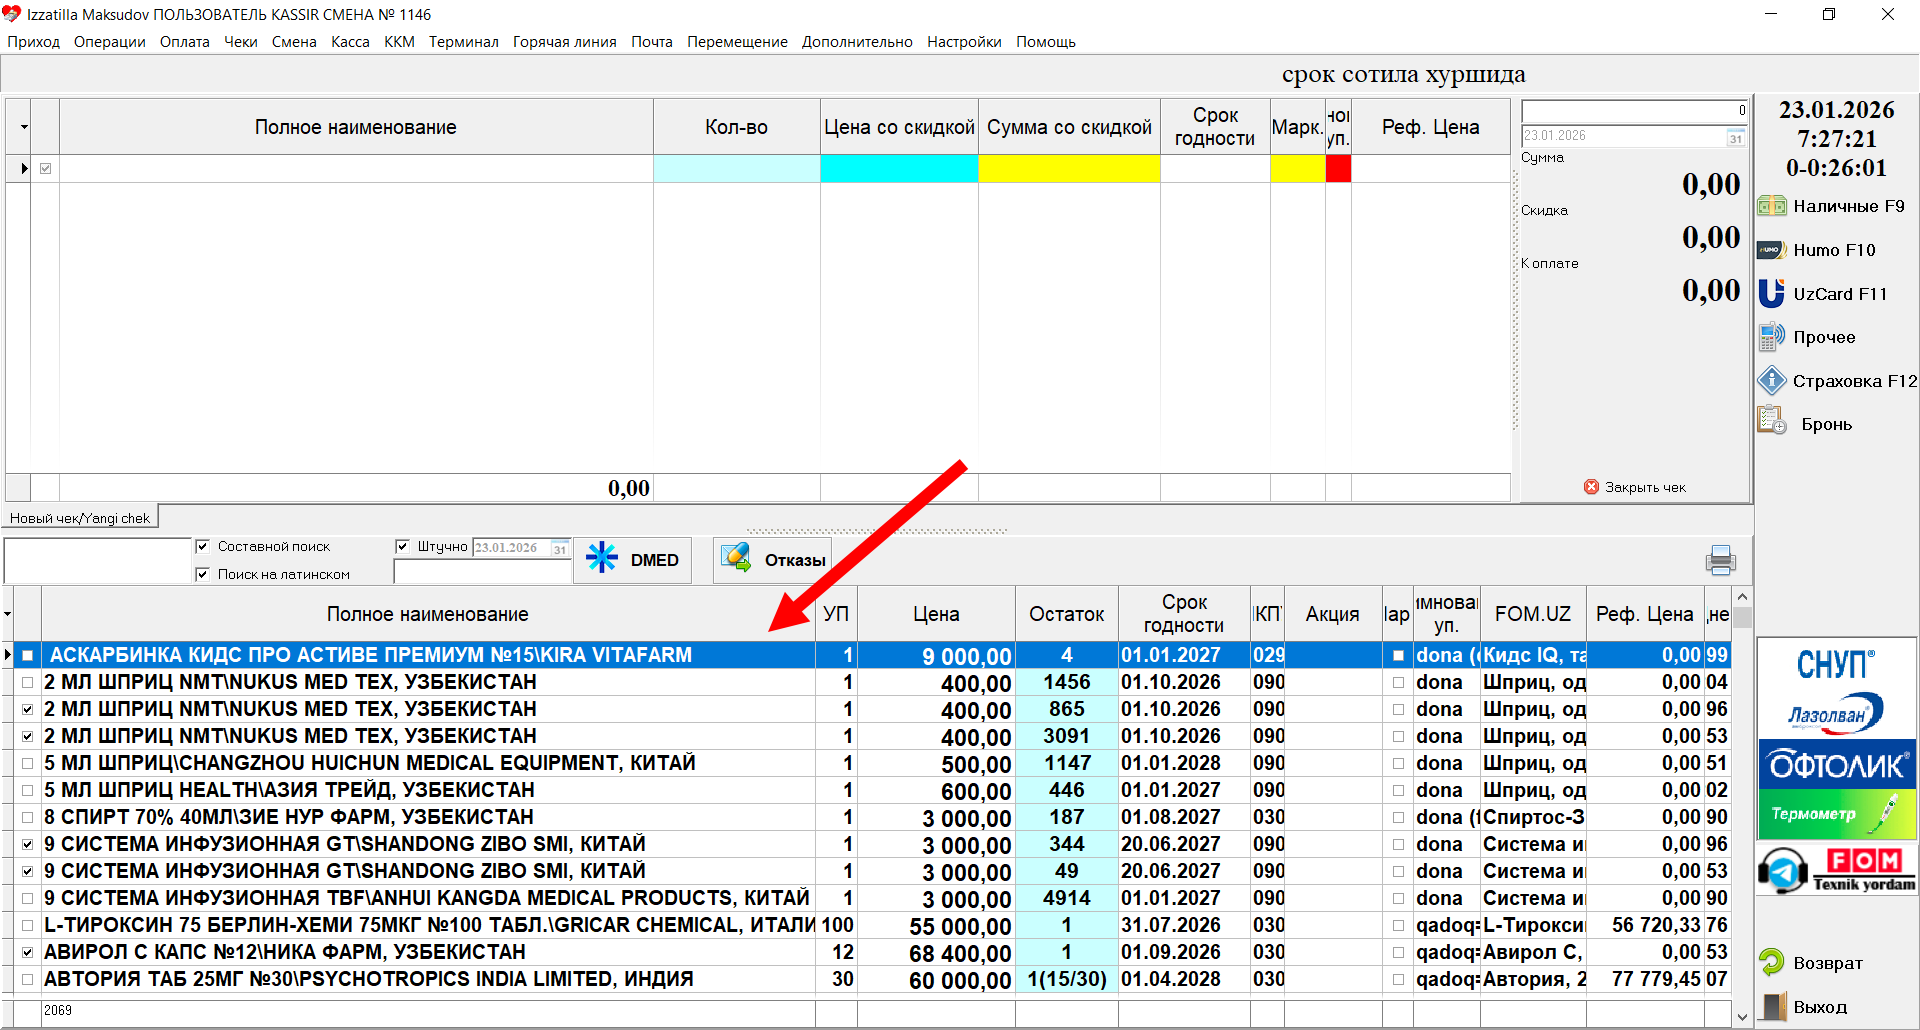Click the yellow Сумма со скидкой cell
Screen dimensions: 1920x1030
click(x=1068, y=169)
